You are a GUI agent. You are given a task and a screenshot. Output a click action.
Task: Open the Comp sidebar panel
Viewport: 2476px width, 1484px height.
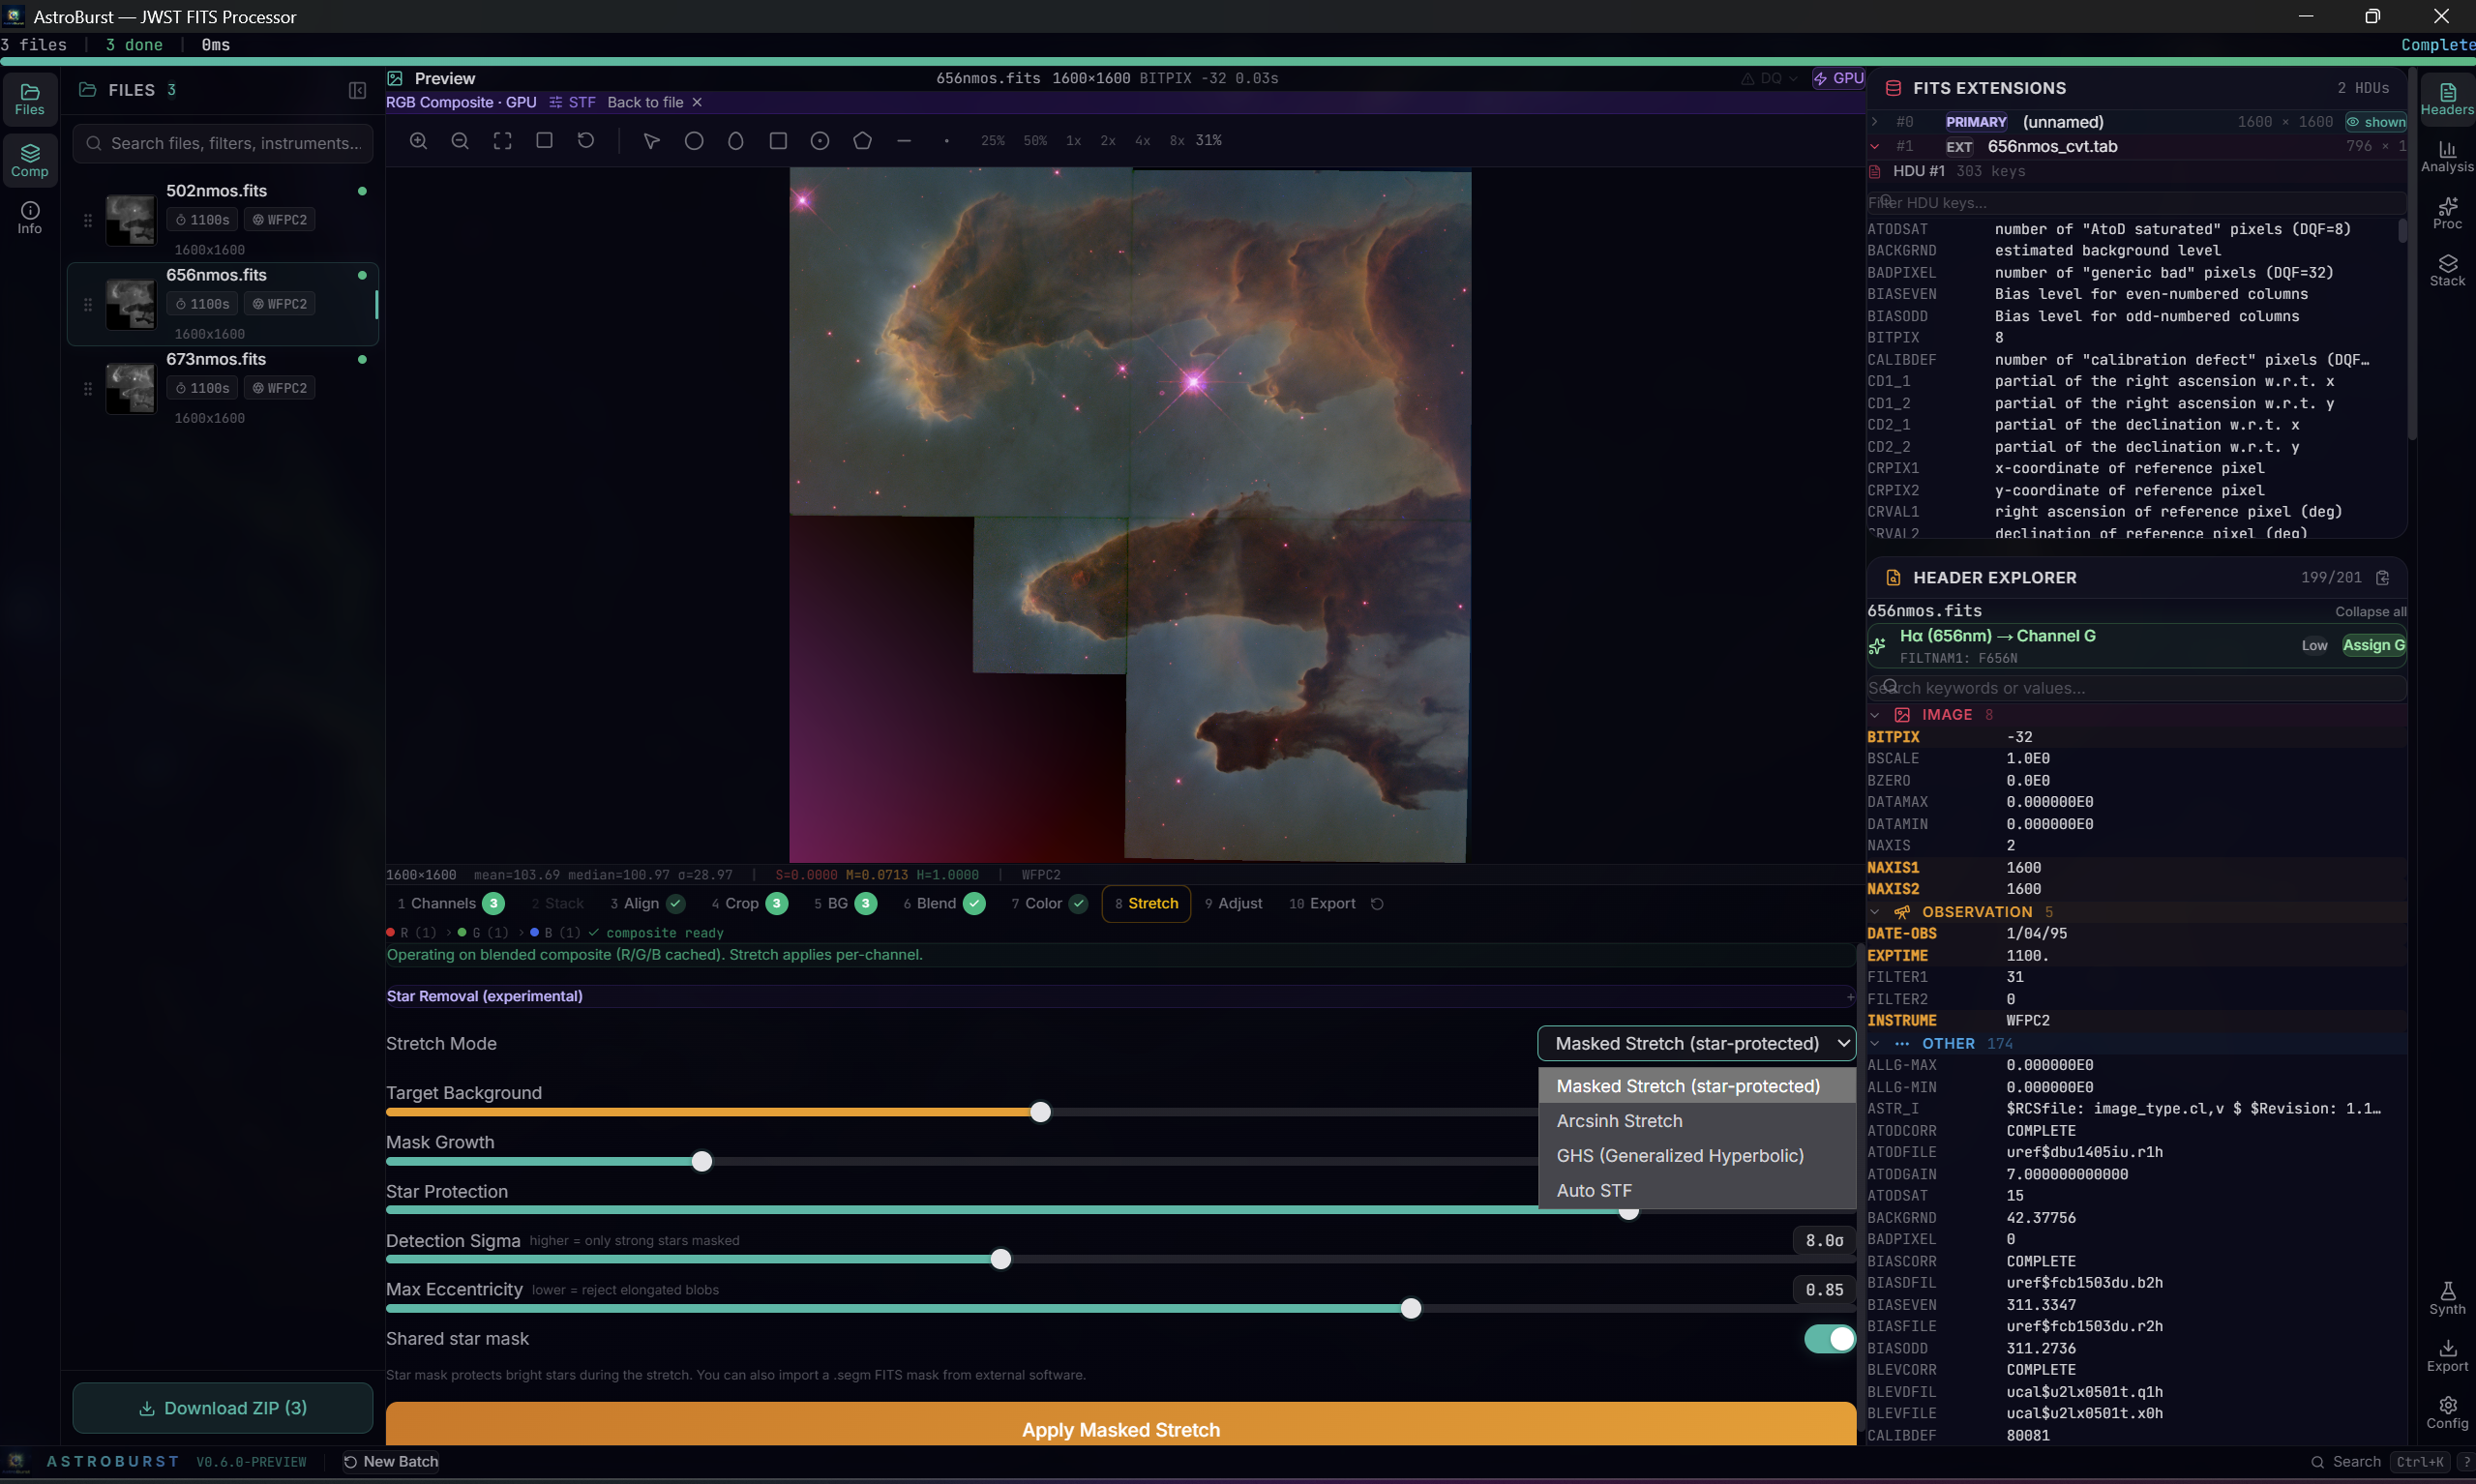click(30, 160)
